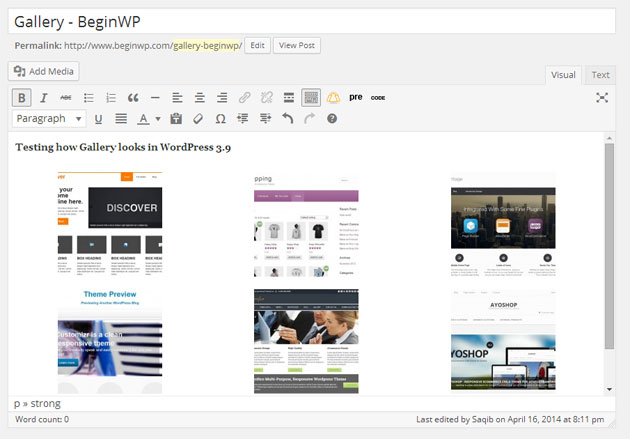Insert a numbered list
Image resolution: width=630 pixels, height=439 pixels.
tap(111, 98)
